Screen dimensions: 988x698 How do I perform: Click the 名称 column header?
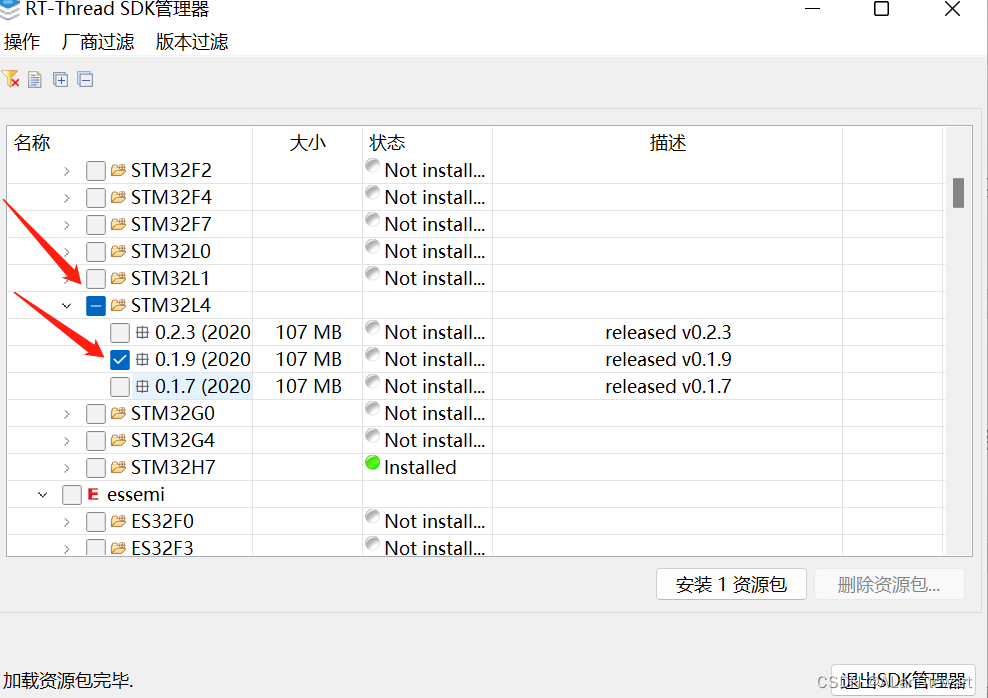coord(130,142)
